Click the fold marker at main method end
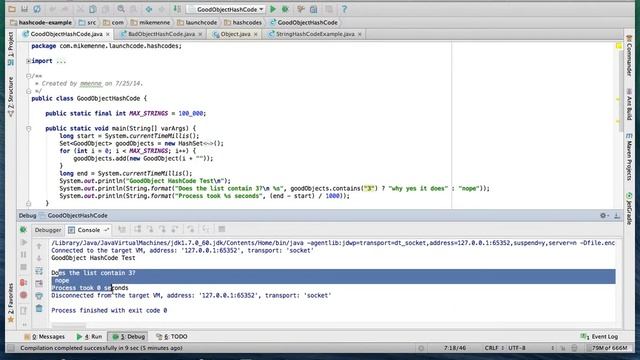This screenshot has height=360, width=640. tap(29, 203)
